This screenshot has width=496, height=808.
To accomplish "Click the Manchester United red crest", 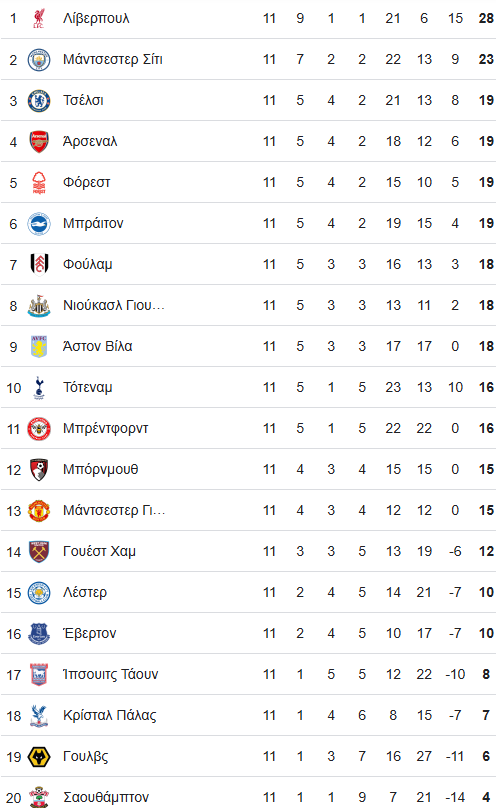I will pos(39,511).
